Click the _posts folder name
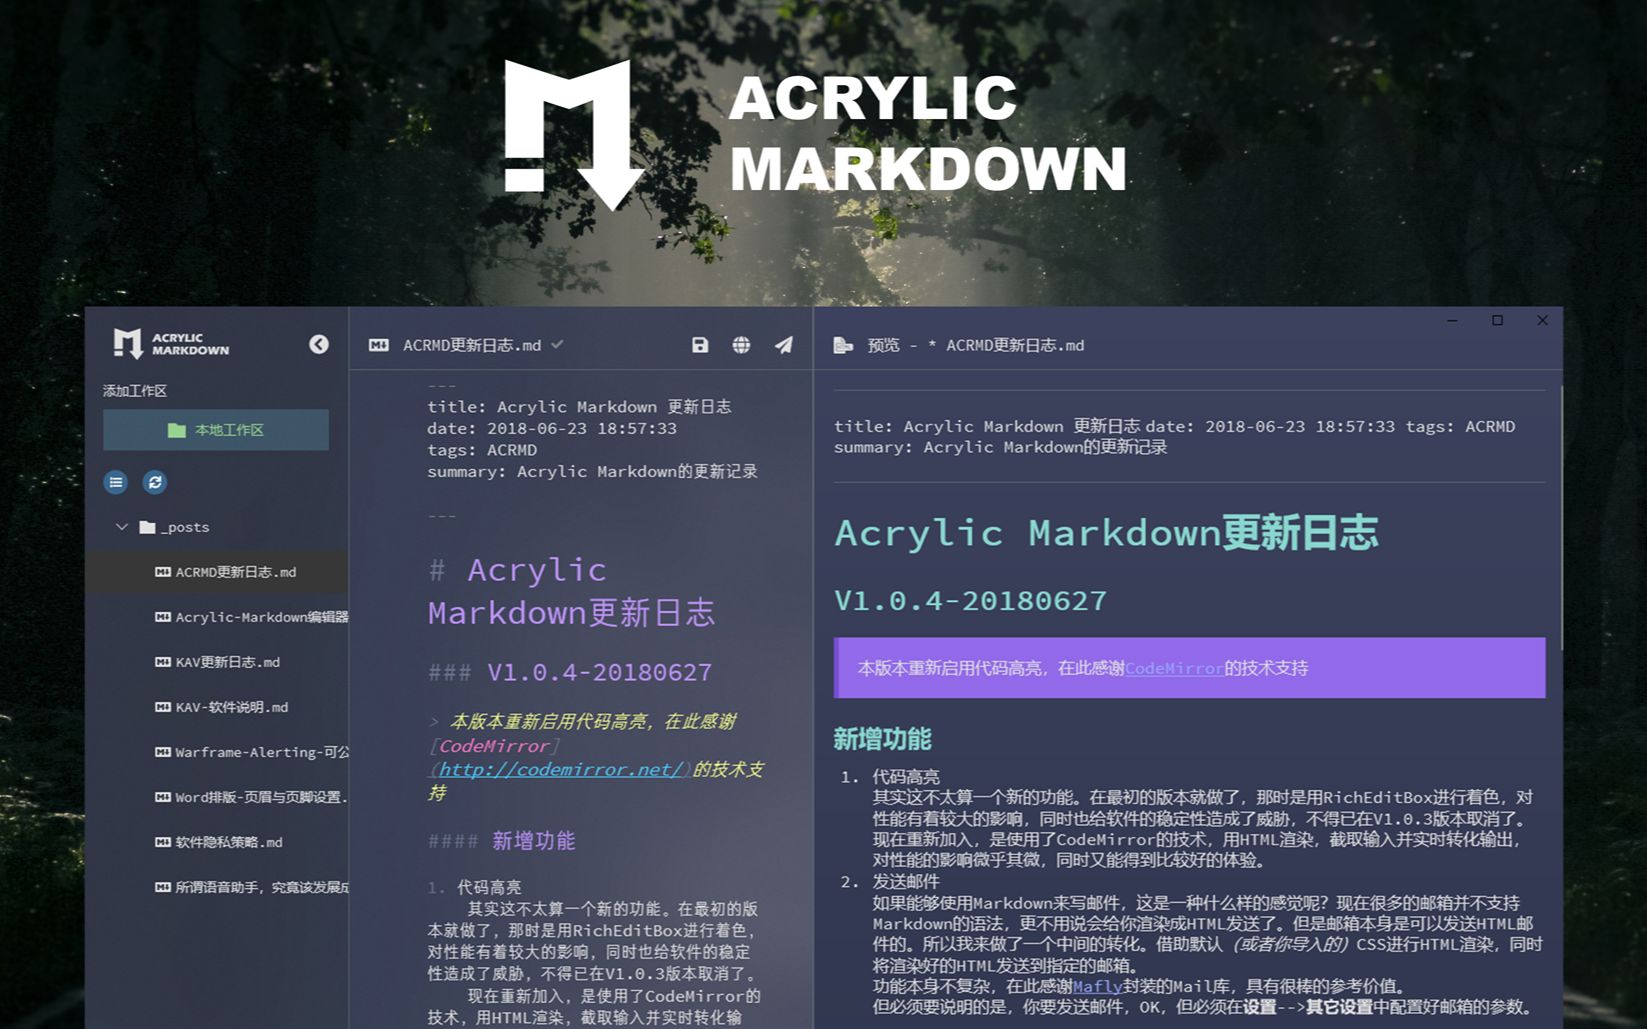The image size is (1647, 1029). (x=185, y=527)
